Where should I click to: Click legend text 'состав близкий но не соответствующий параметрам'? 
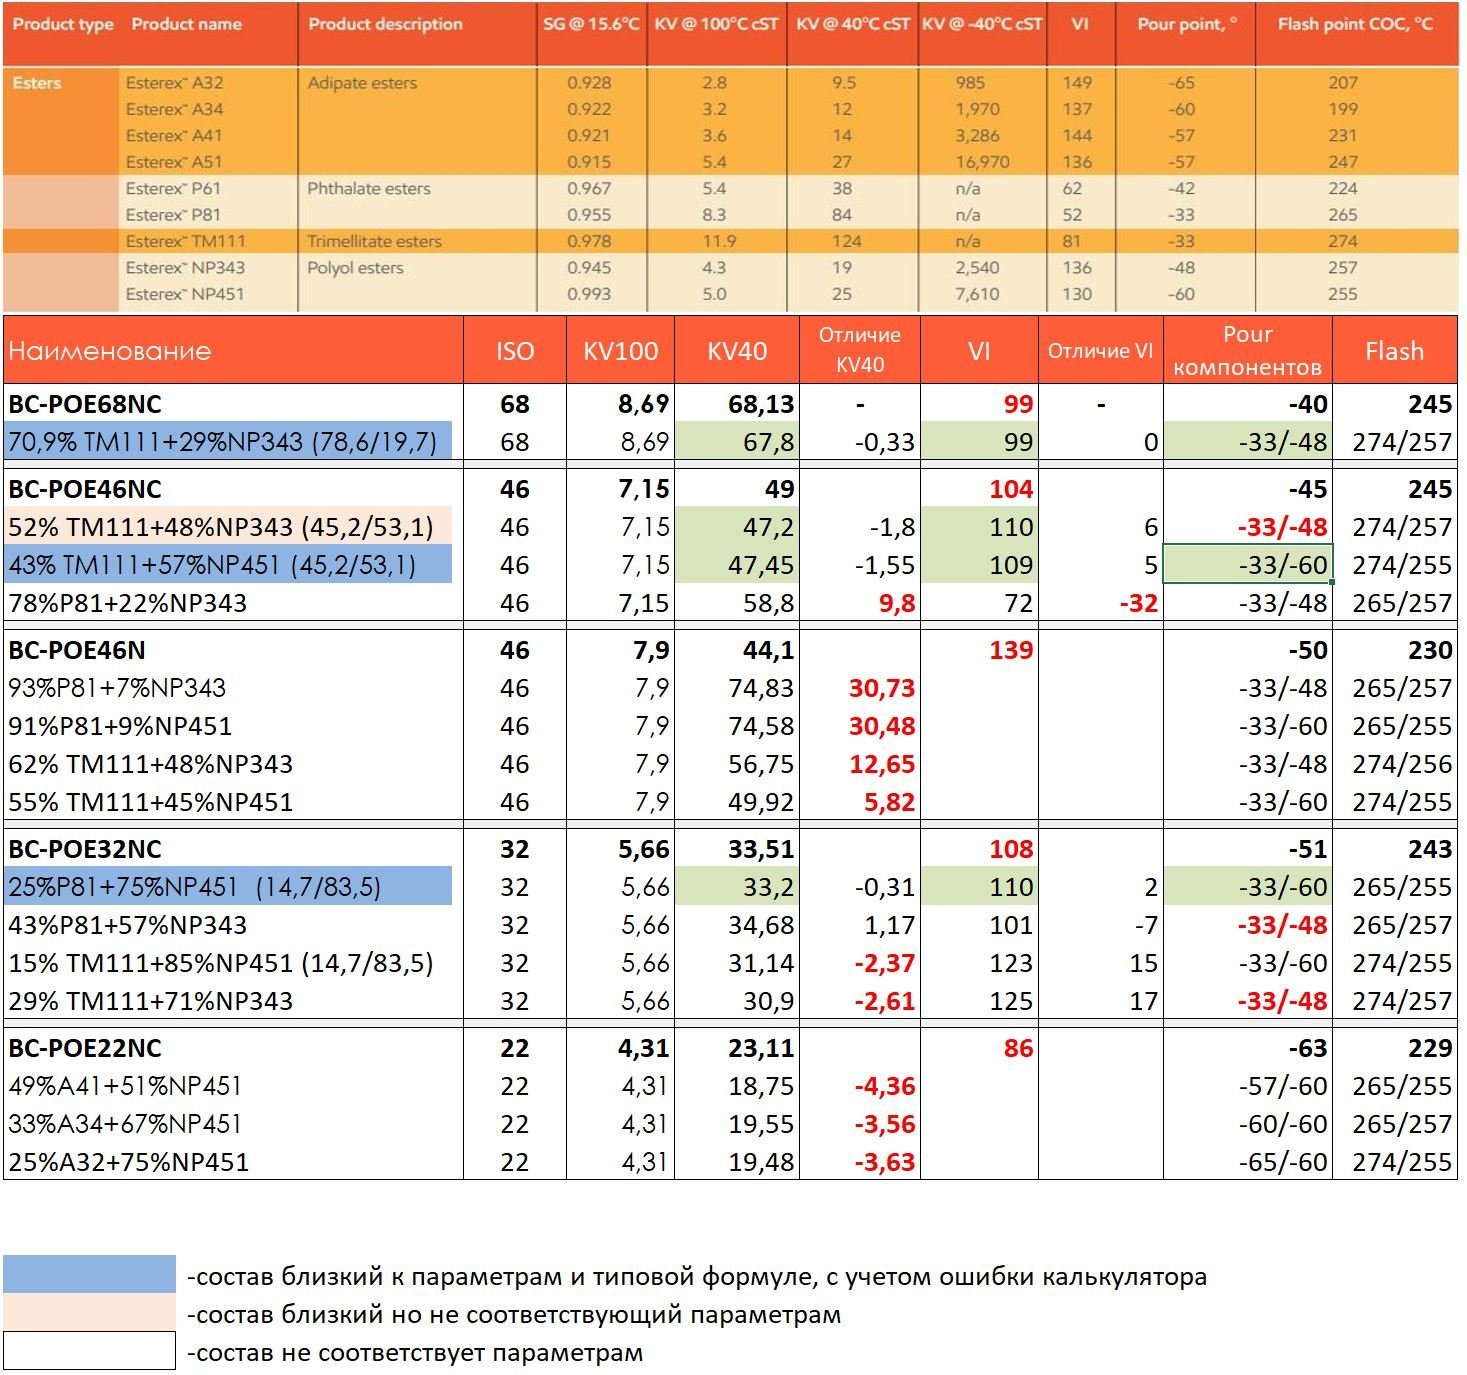tap(519, 1314)
